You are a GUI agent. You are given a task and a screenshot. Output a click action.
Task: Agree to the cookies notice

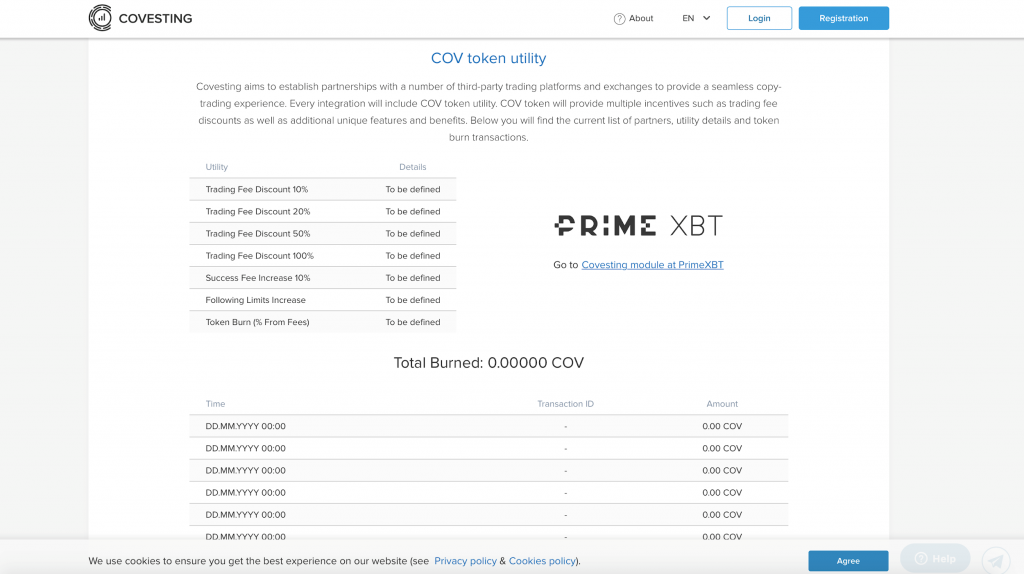(848, 561)
